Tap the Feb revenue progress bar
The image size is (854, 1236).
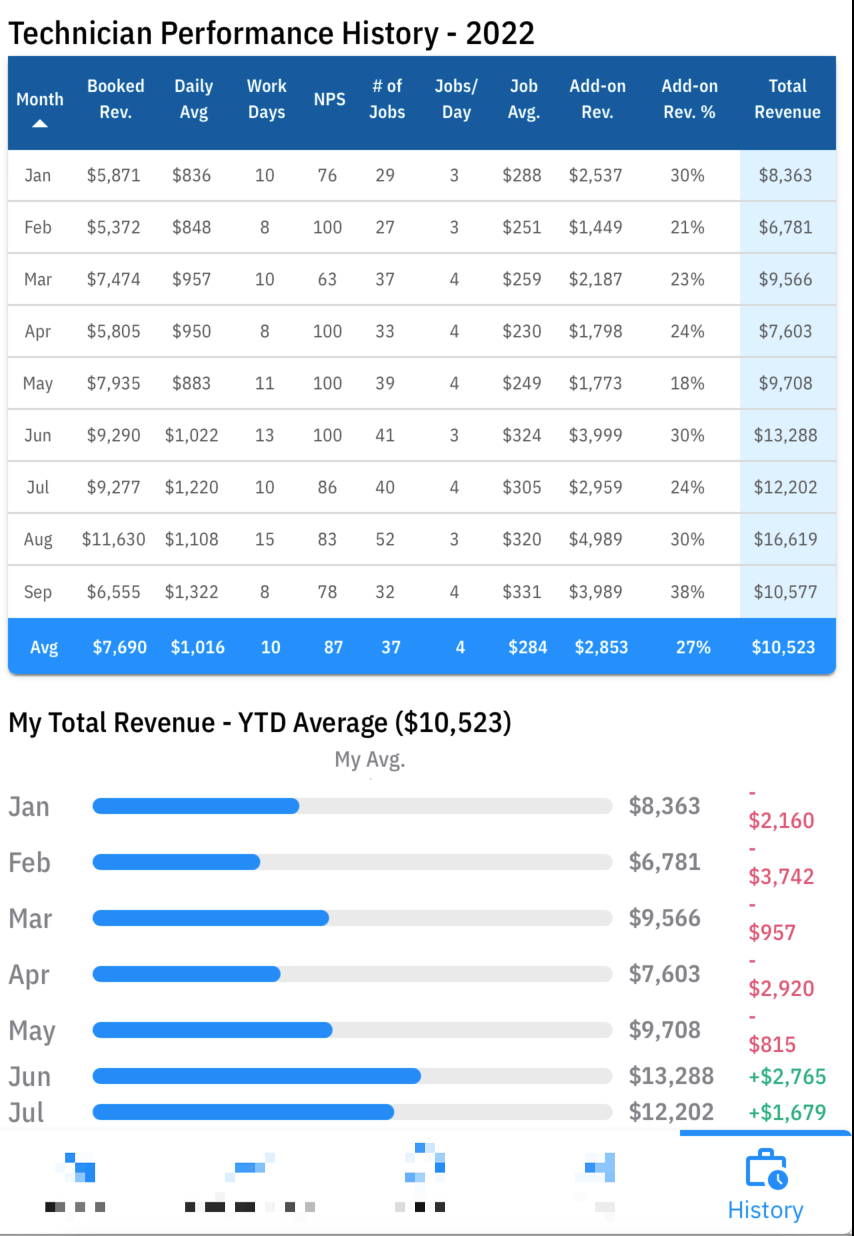point(352,862)
